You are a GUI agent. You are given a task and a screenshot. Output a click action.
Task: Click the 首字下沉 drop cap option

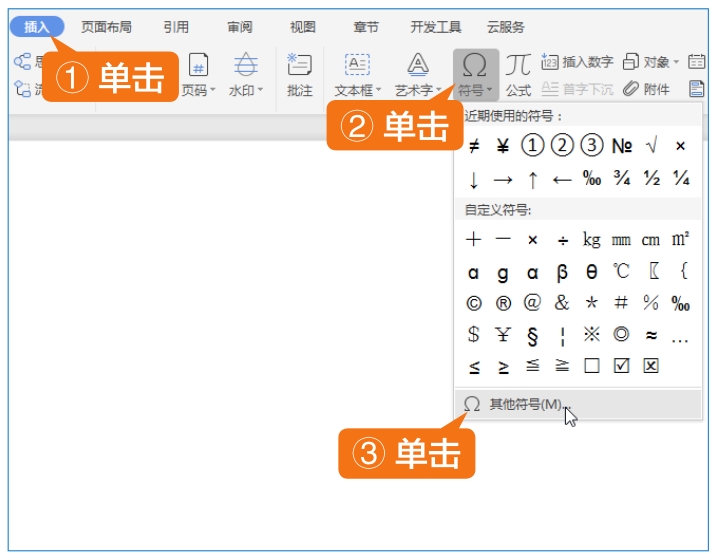tap(577, 89)
